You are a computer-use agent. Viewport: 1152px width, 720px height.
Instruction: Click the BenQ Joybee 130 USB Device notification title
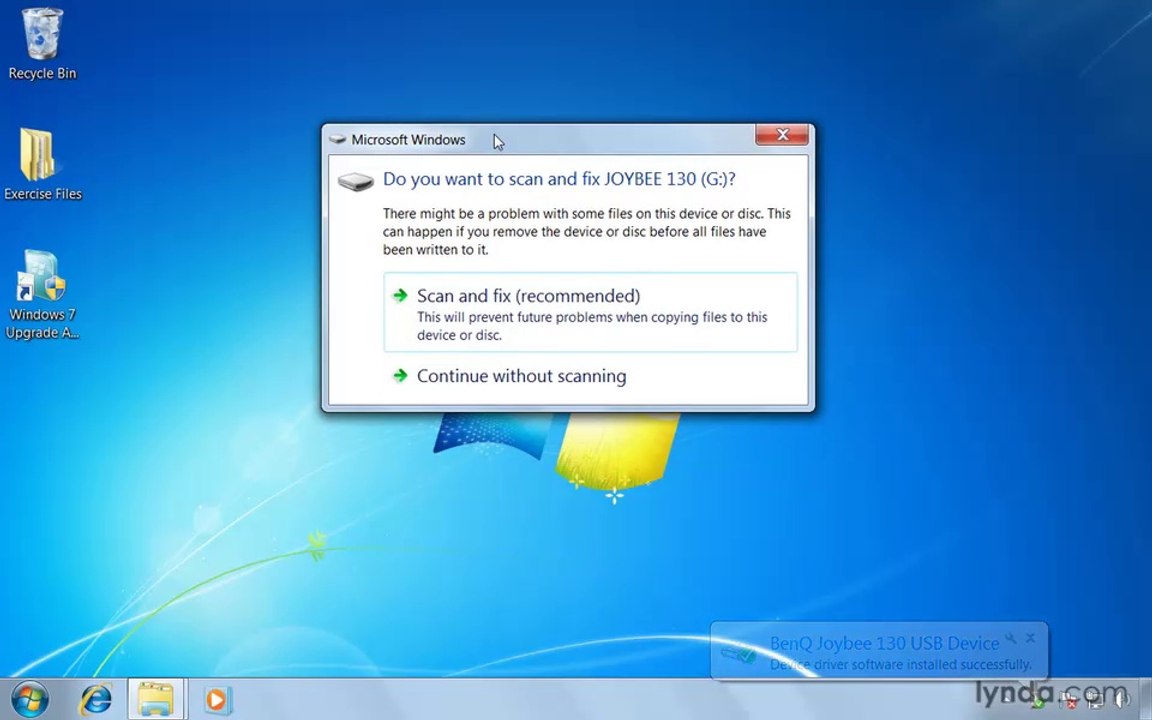(885, 644)
